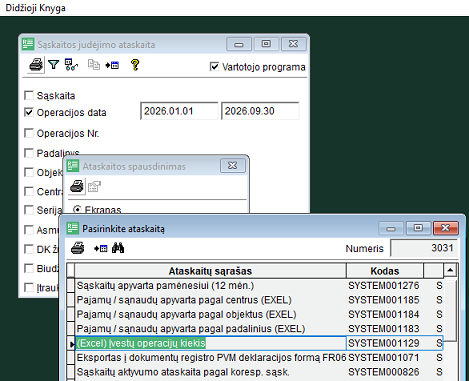This screenshot has height=381, width=469.
Task: Tick the Serija checkbox
Action: [x=29, y=210]
